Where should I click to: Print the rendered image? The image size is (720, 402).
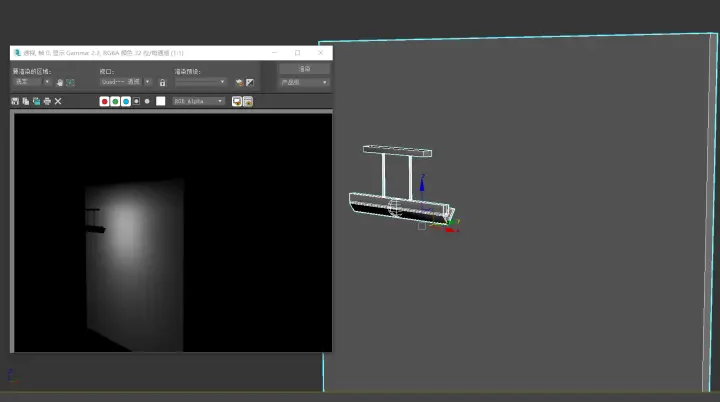pyautogui.click(x=47, y=101)
